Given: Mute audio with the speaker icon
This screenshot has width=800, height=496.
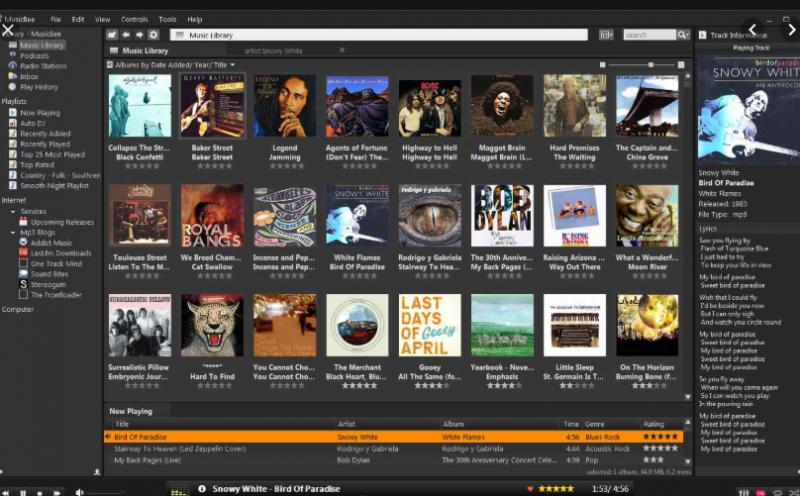Looking at the screenshot, I should point(79,492).
